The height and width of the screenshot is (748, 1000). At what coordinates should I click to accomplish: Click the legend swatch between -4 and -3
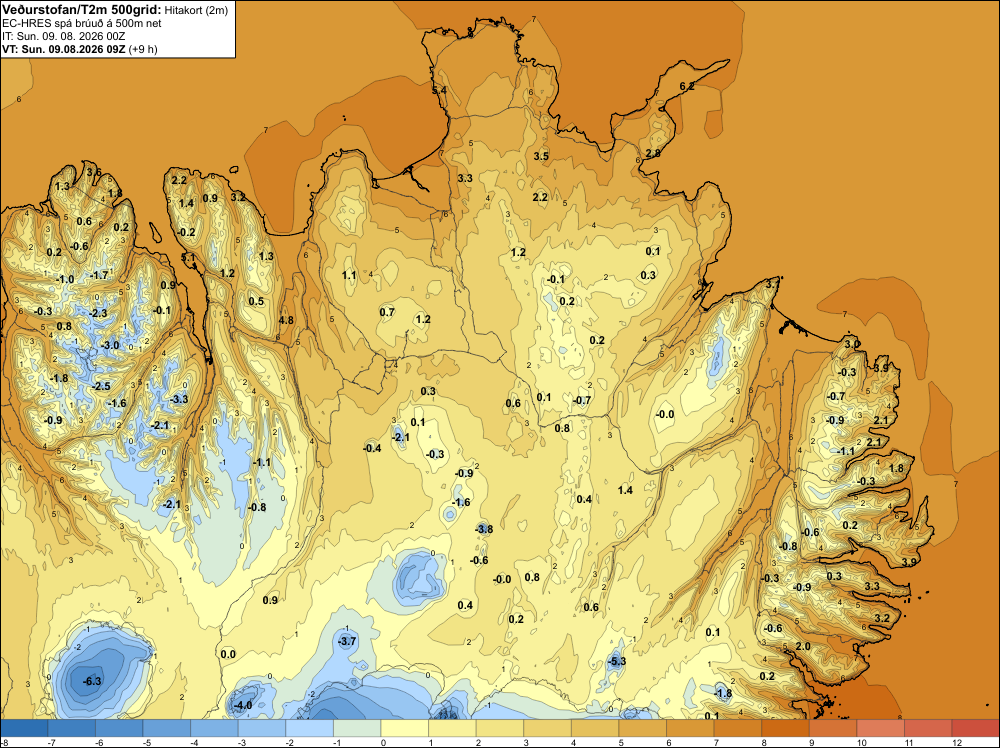214,728
